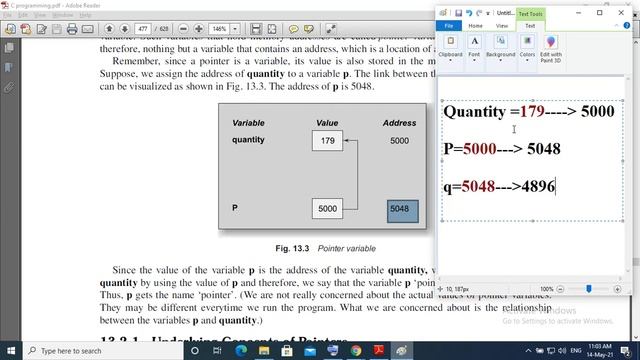
Task: Click the 146% zoom value field
Action: pos(220,29)
